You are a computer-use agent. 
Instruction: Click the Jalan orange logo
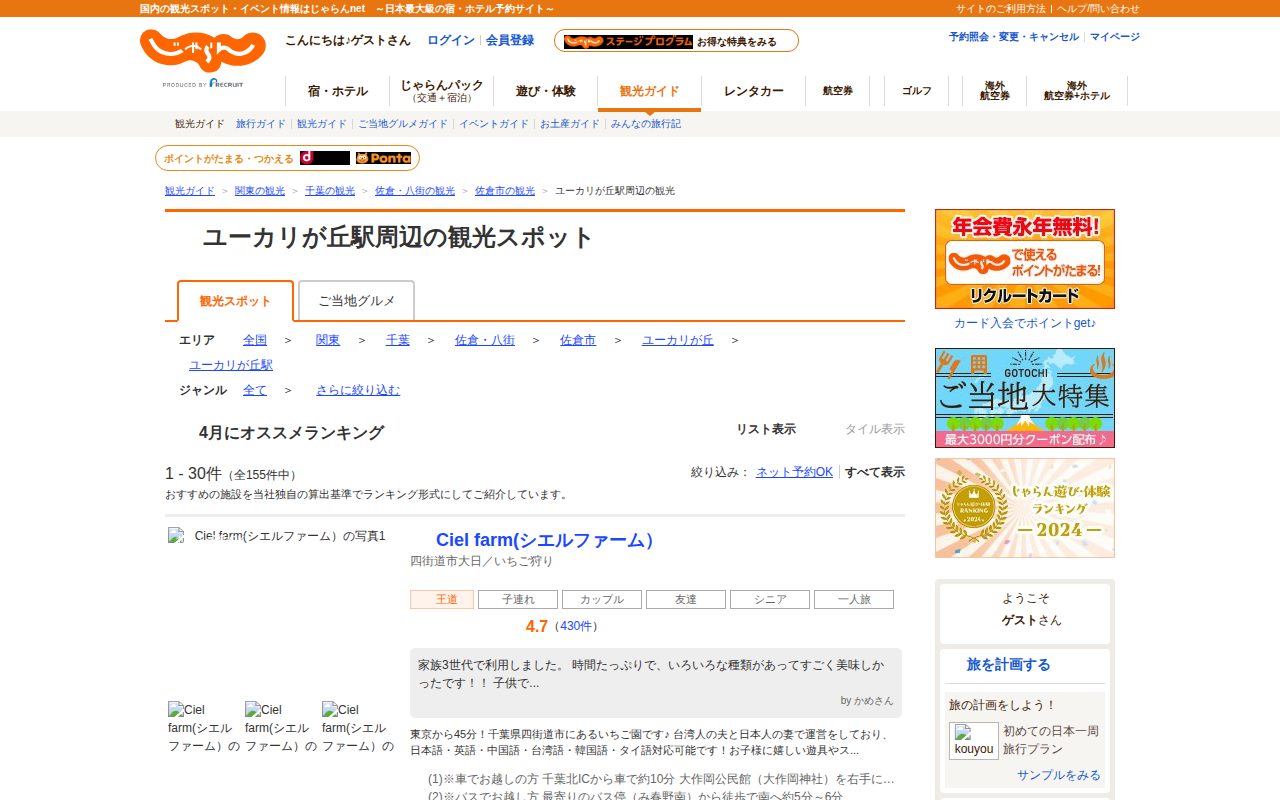click(x=203, y=52)
